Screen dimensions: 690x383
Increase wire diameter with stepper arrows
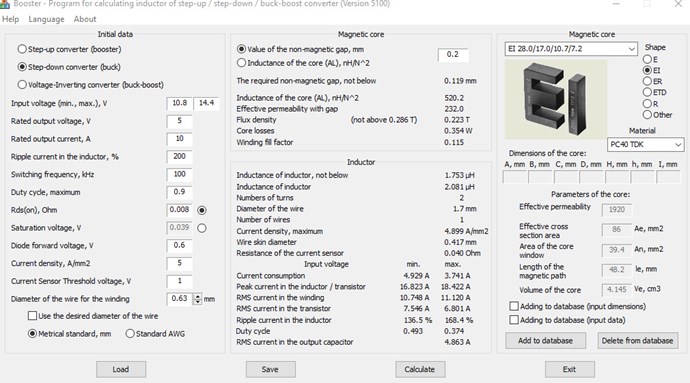[198, 296]
